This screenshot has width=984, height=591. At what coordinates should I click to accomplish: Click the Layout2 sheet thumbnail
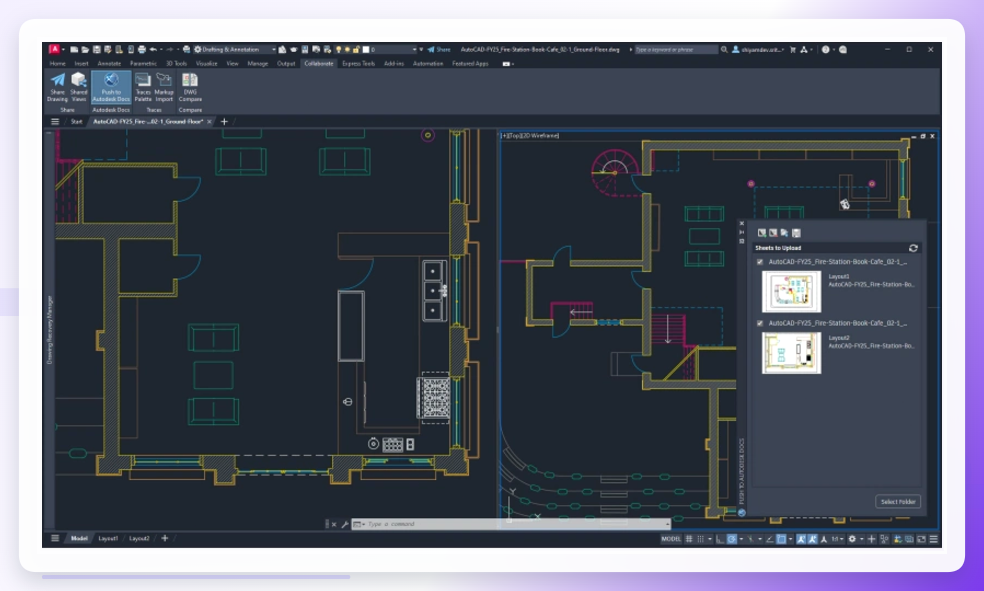click(x=791, y=353)
